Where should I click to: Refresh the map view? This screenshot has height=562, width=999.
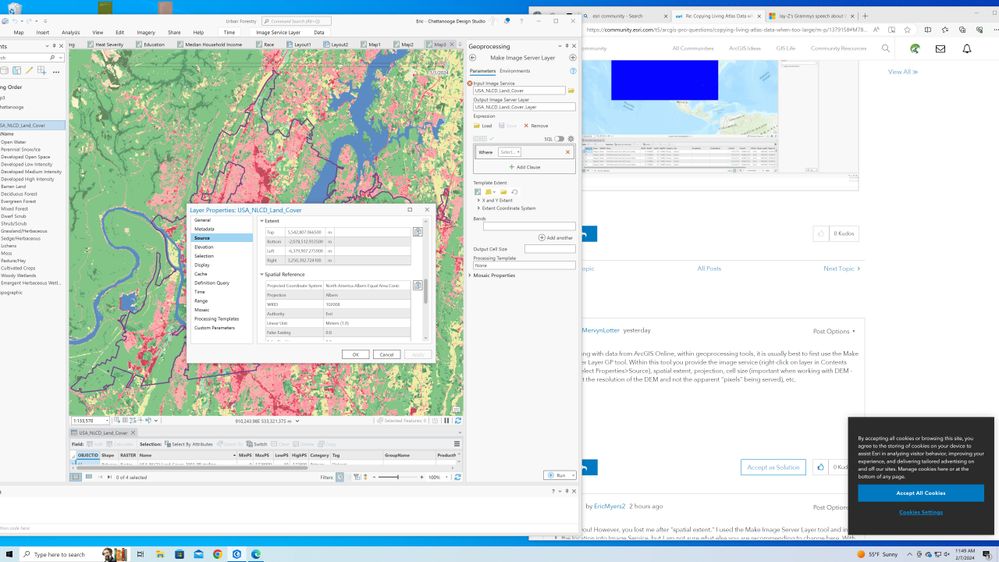coord(457,421)
